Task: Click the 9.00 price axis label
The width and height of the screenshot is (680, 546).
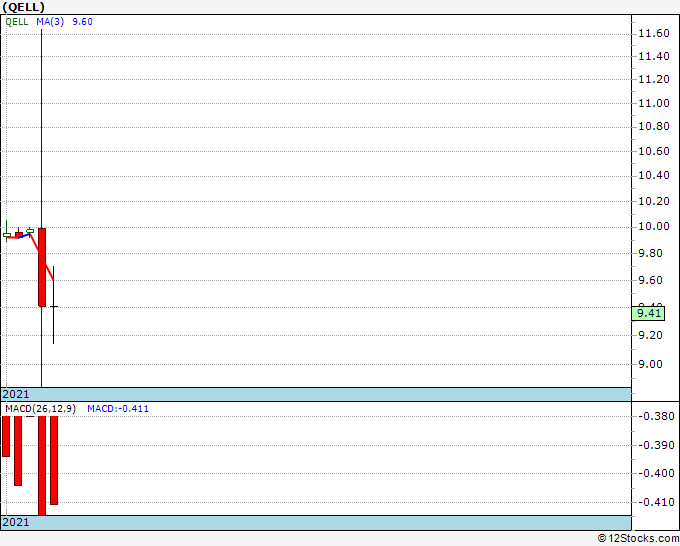Action: click(651, 364)
